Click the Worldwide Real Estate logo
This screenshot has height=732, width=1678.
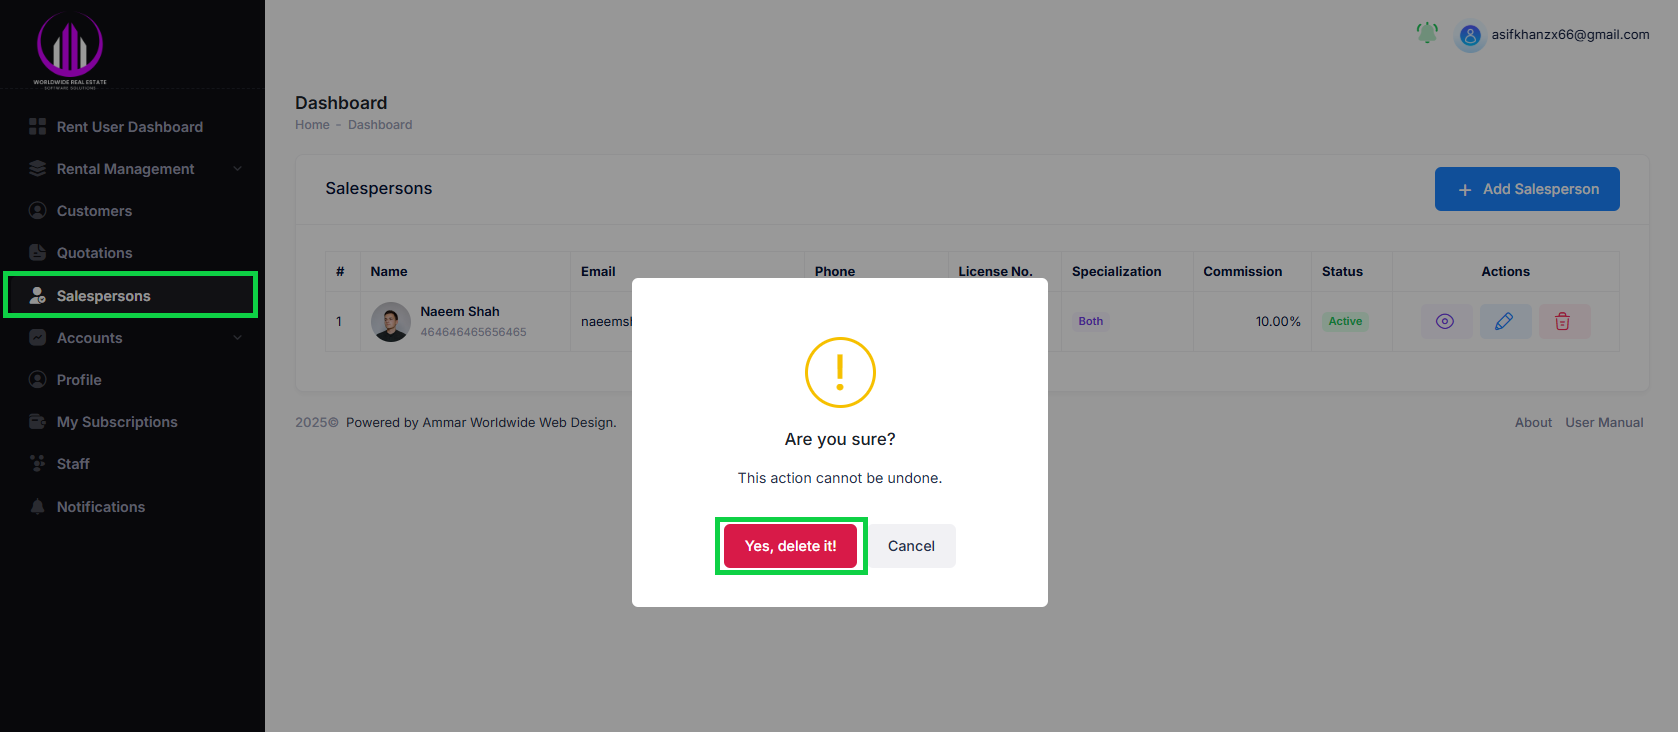tap(70, 50)
